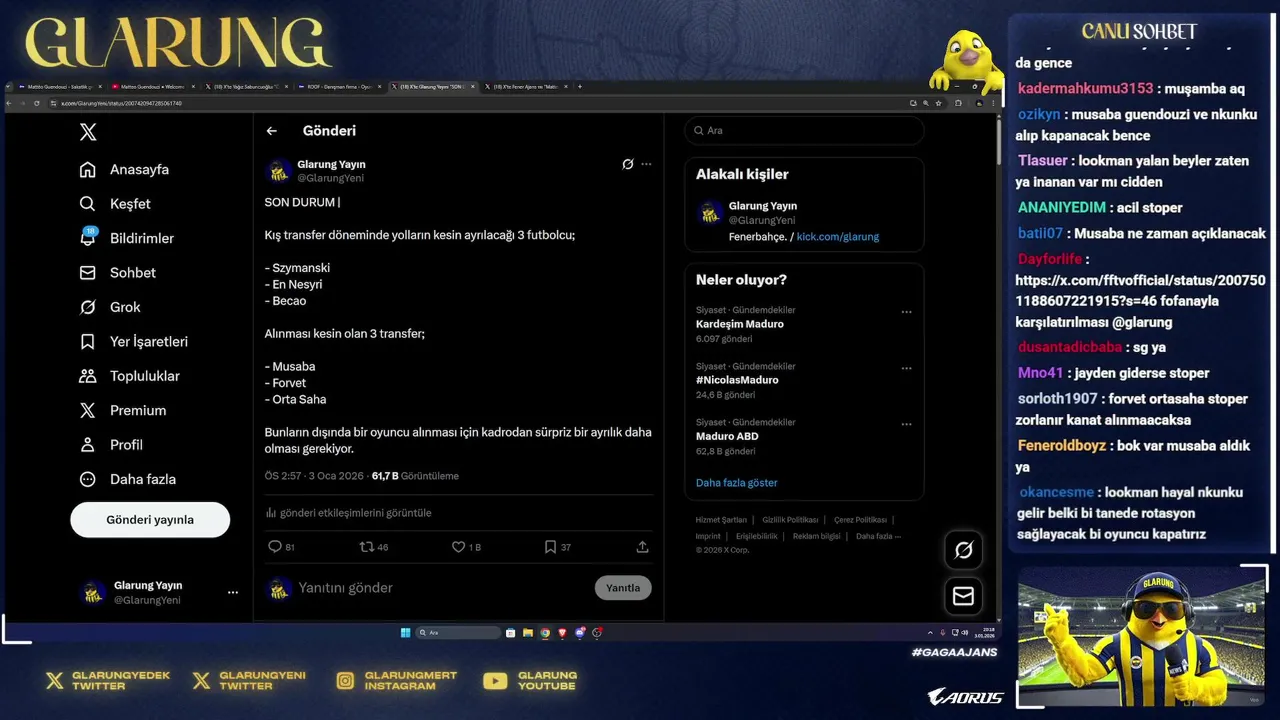
Task: Open Reklam bilgisi footer link
Action: [x=817, y=536]
